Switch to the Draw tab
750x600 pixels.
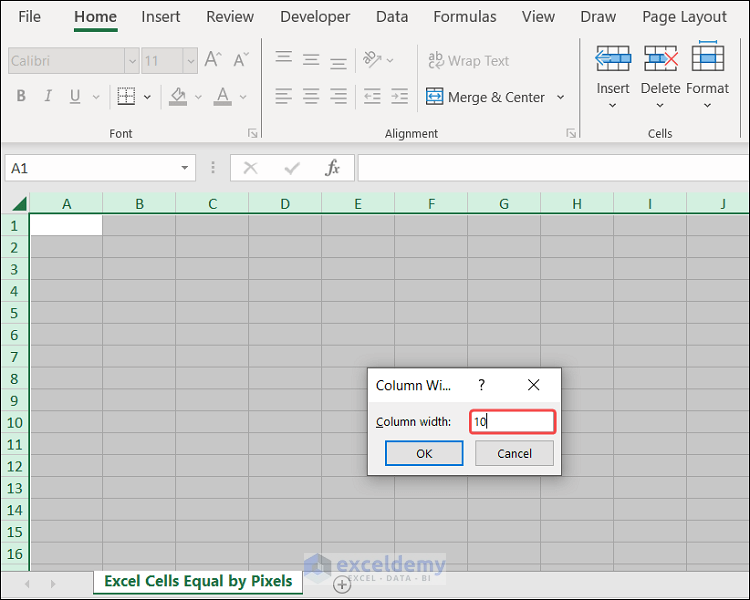tap(598, 17)
